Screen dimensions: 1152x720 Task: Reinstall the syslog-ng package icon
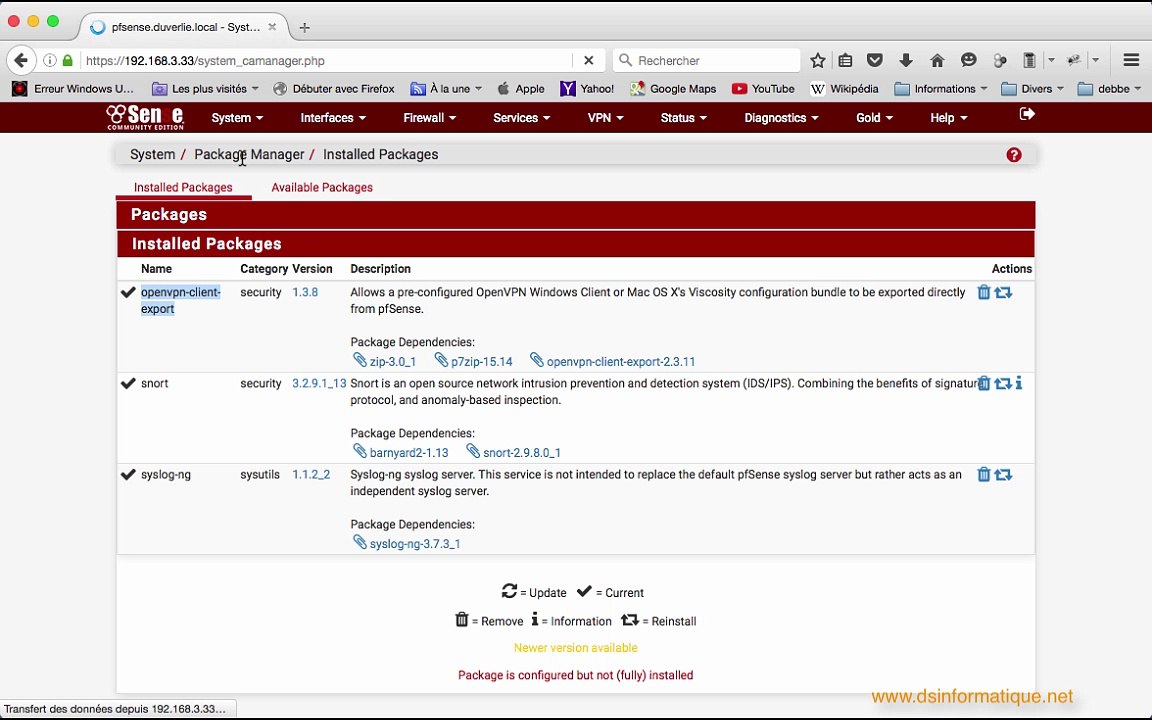point(1003,475)
